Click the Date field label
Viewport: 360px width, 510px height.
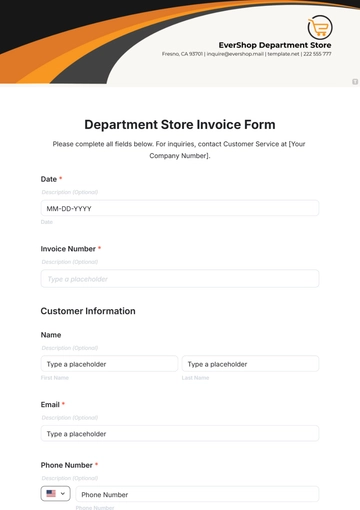coord(49,179)
